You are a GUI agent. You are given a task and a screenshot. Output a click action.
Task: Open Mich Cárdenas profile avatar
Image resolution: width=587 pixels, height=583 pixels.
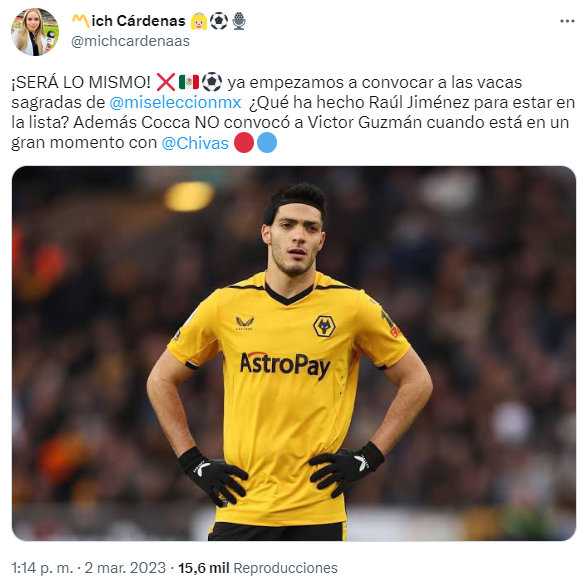(35, 32)
